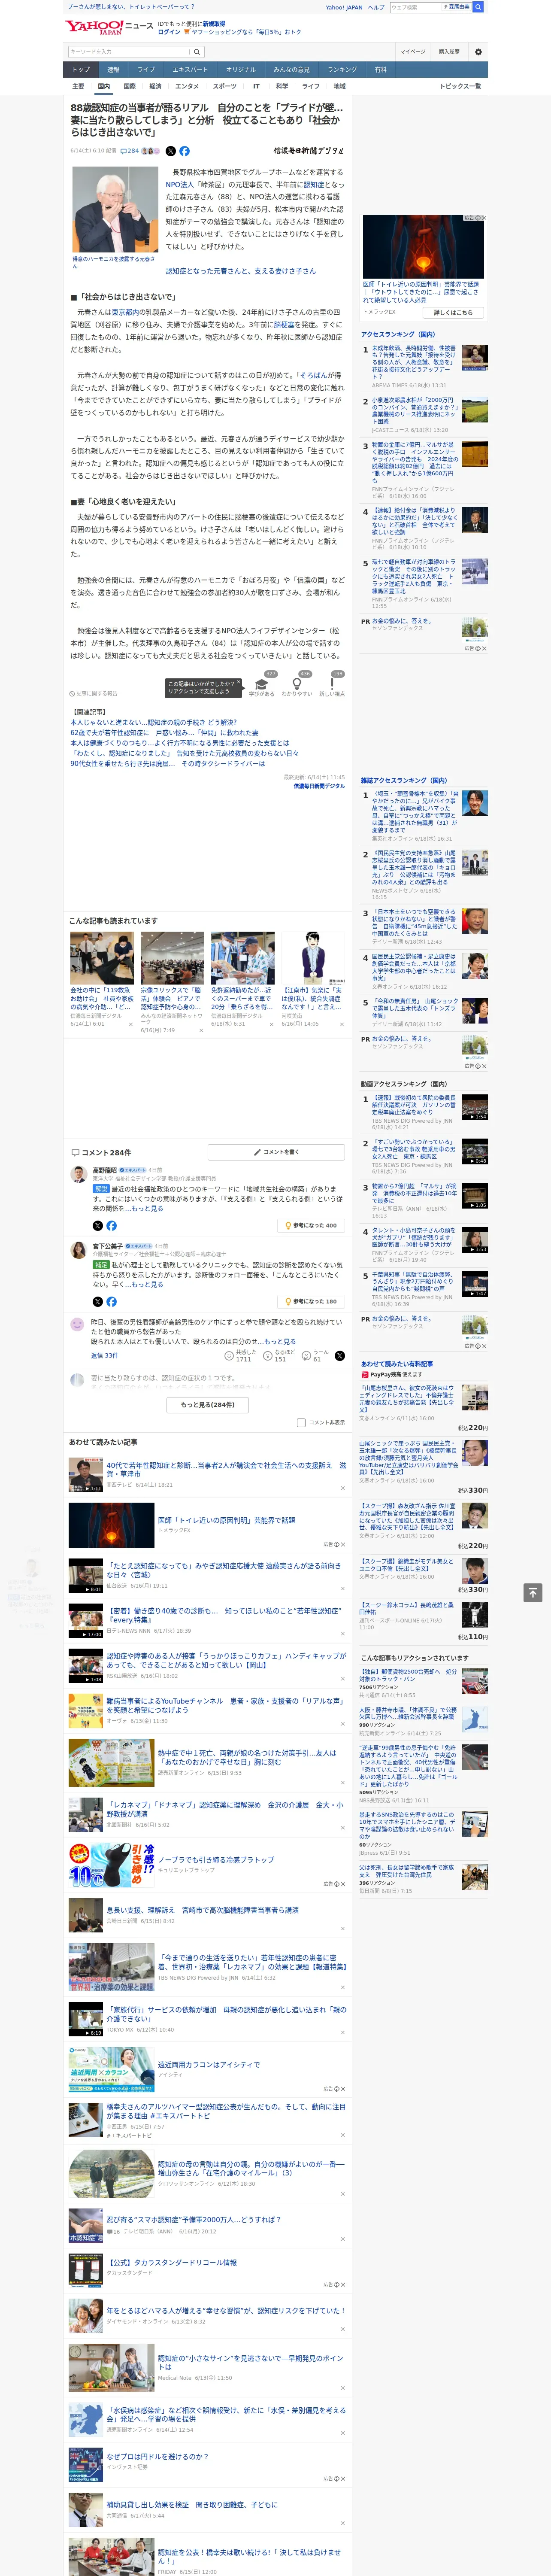Share the user comment on X
The width and height of the screenshot is (551, 2576).
(339, 1356)
